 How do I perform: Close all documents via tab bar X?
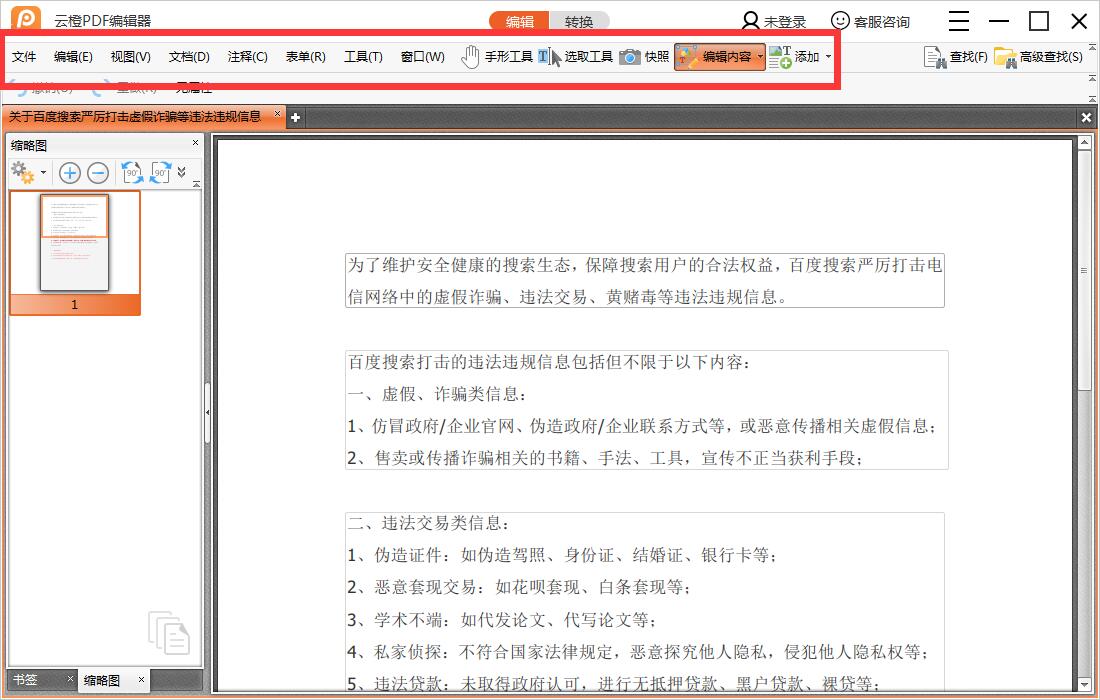(1086, 118)
